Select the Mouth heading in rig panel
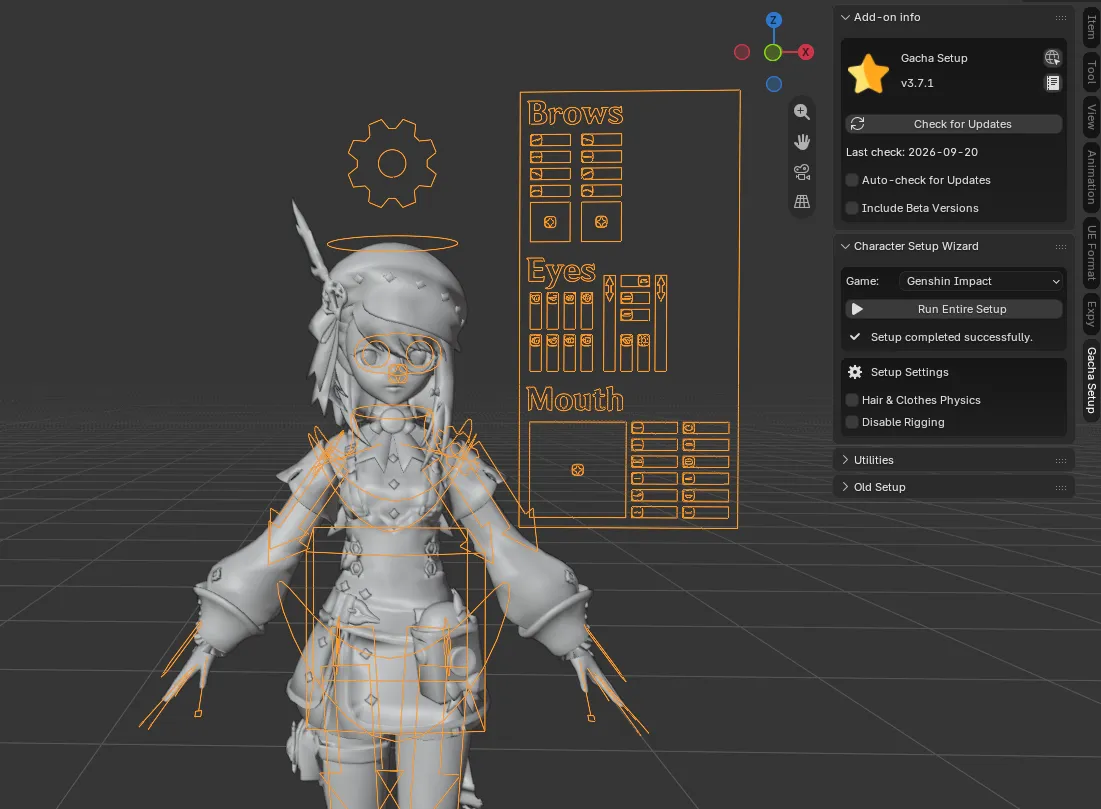The width and height of the screenshot is (1101, 809). pyautogui.click(x=575, y=399)
